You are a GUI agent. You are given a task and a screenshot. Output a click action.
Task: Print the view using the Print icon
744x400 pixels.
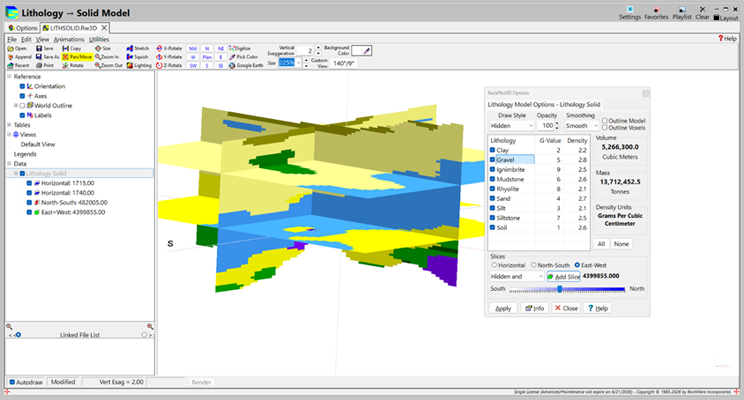45,65
